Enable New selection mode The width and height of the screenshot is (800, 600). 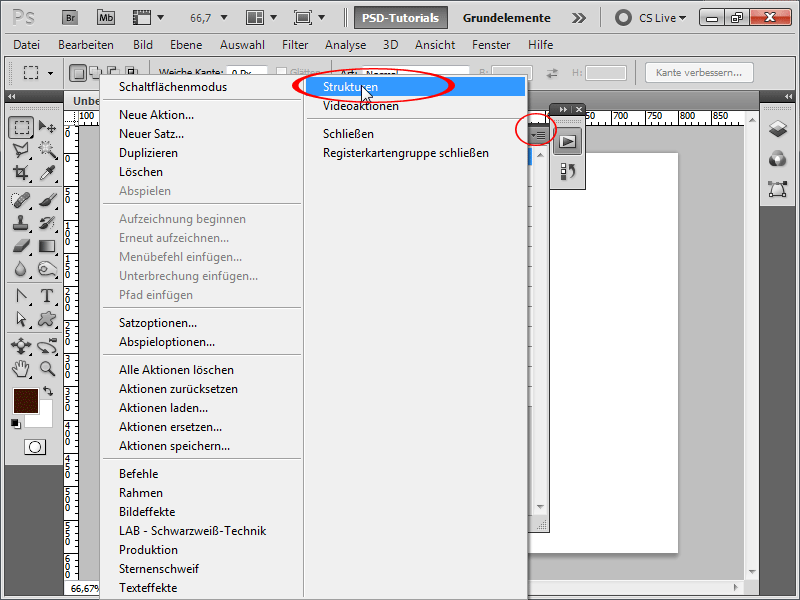[78, 73]
